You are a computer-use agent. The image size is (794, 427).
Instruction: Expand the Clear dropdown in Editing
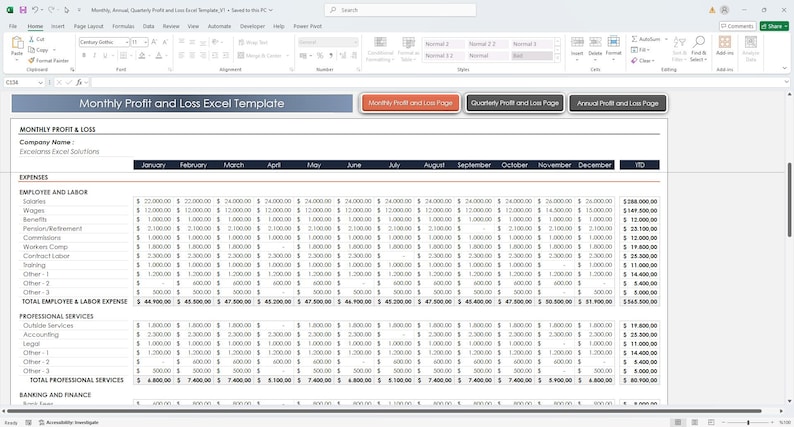click(x=653, y=61)
